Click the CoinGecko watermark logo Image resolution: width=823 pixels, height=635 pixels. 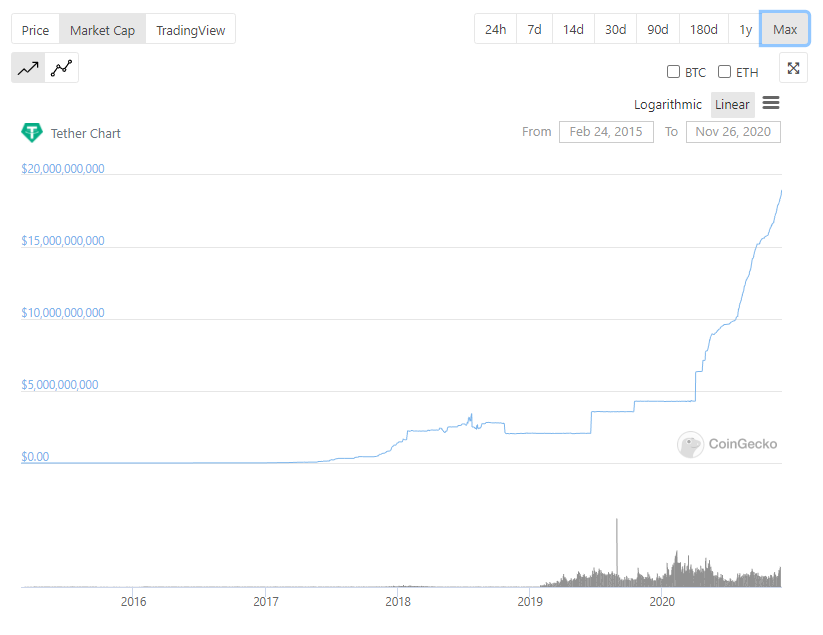689,444
